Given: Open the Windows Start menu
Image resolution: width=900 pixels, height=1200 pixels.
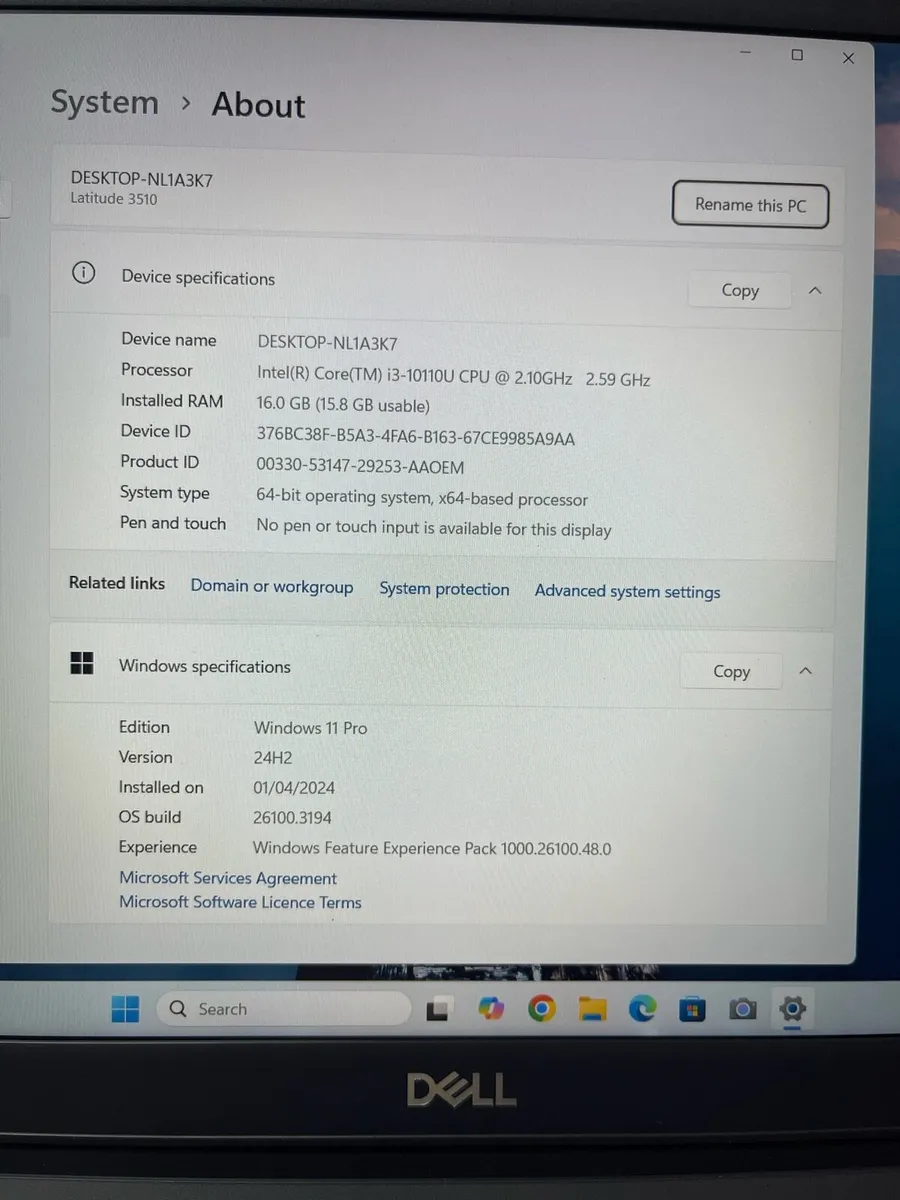Looking at the screenshot, I should coord(125,1009).
